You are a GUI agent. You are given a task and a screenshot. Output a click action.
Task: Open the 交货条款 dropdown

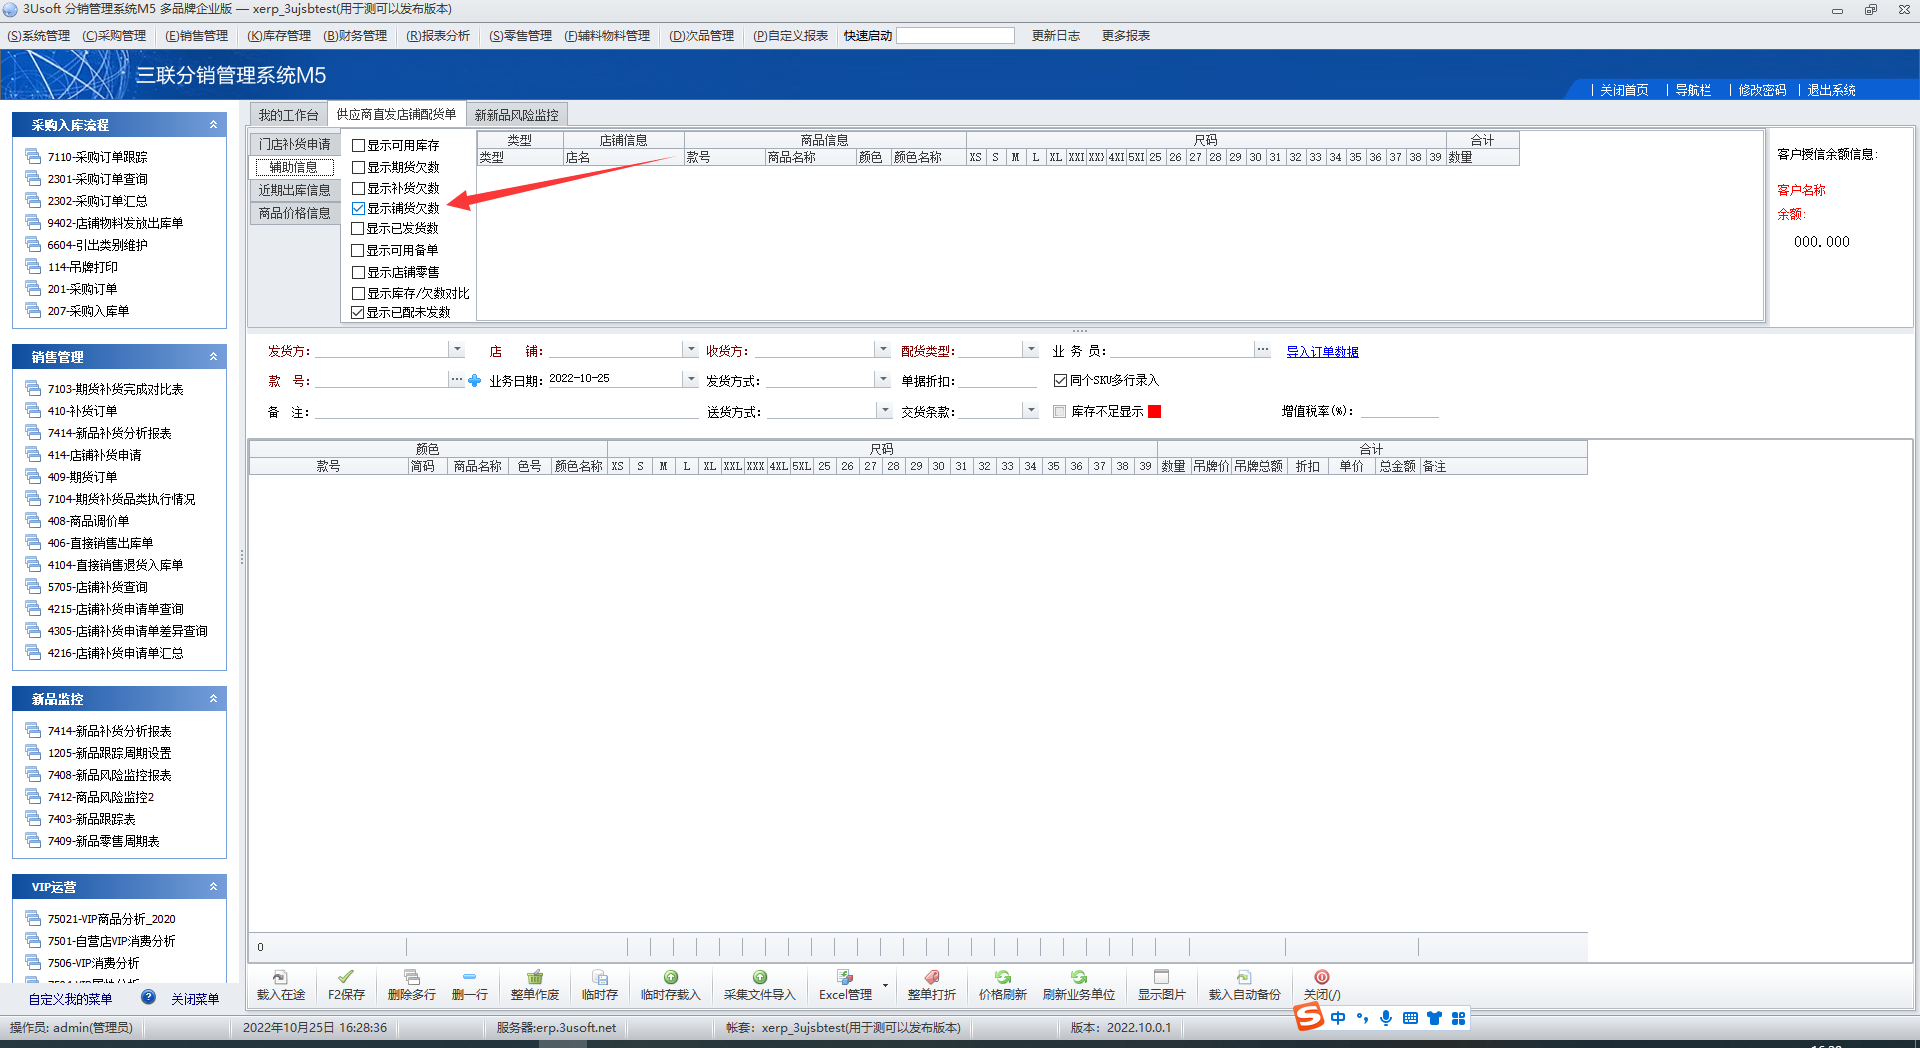[1031, 410]
